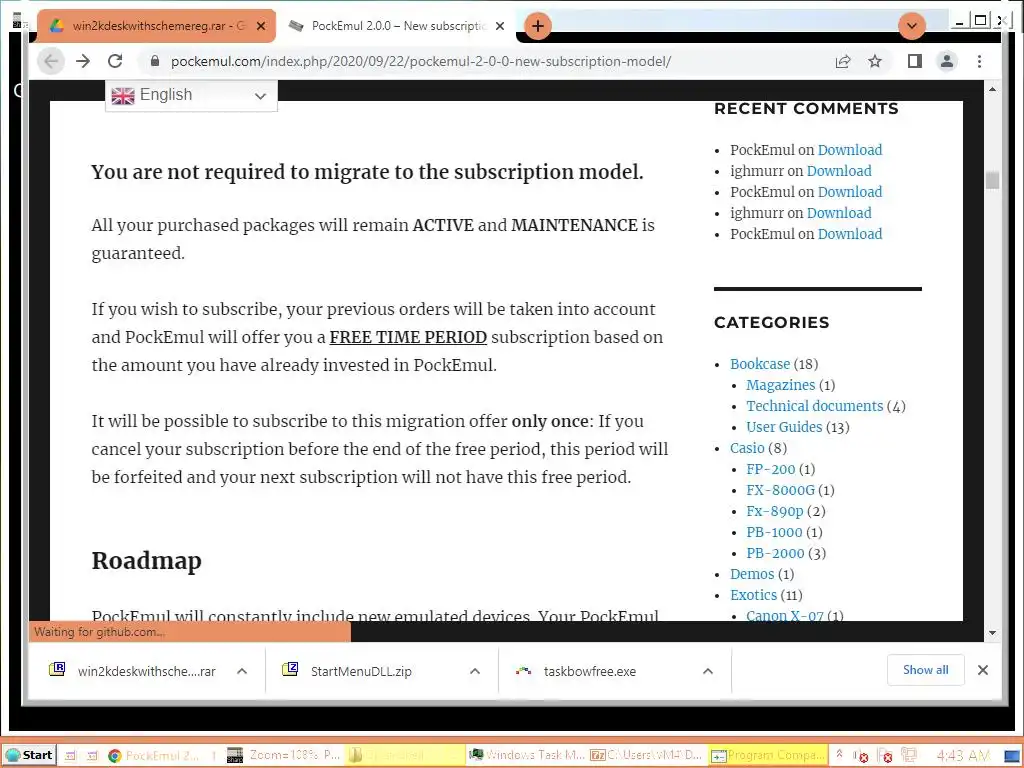Click the RECENT COMMENTS heading

coord(806,108)
